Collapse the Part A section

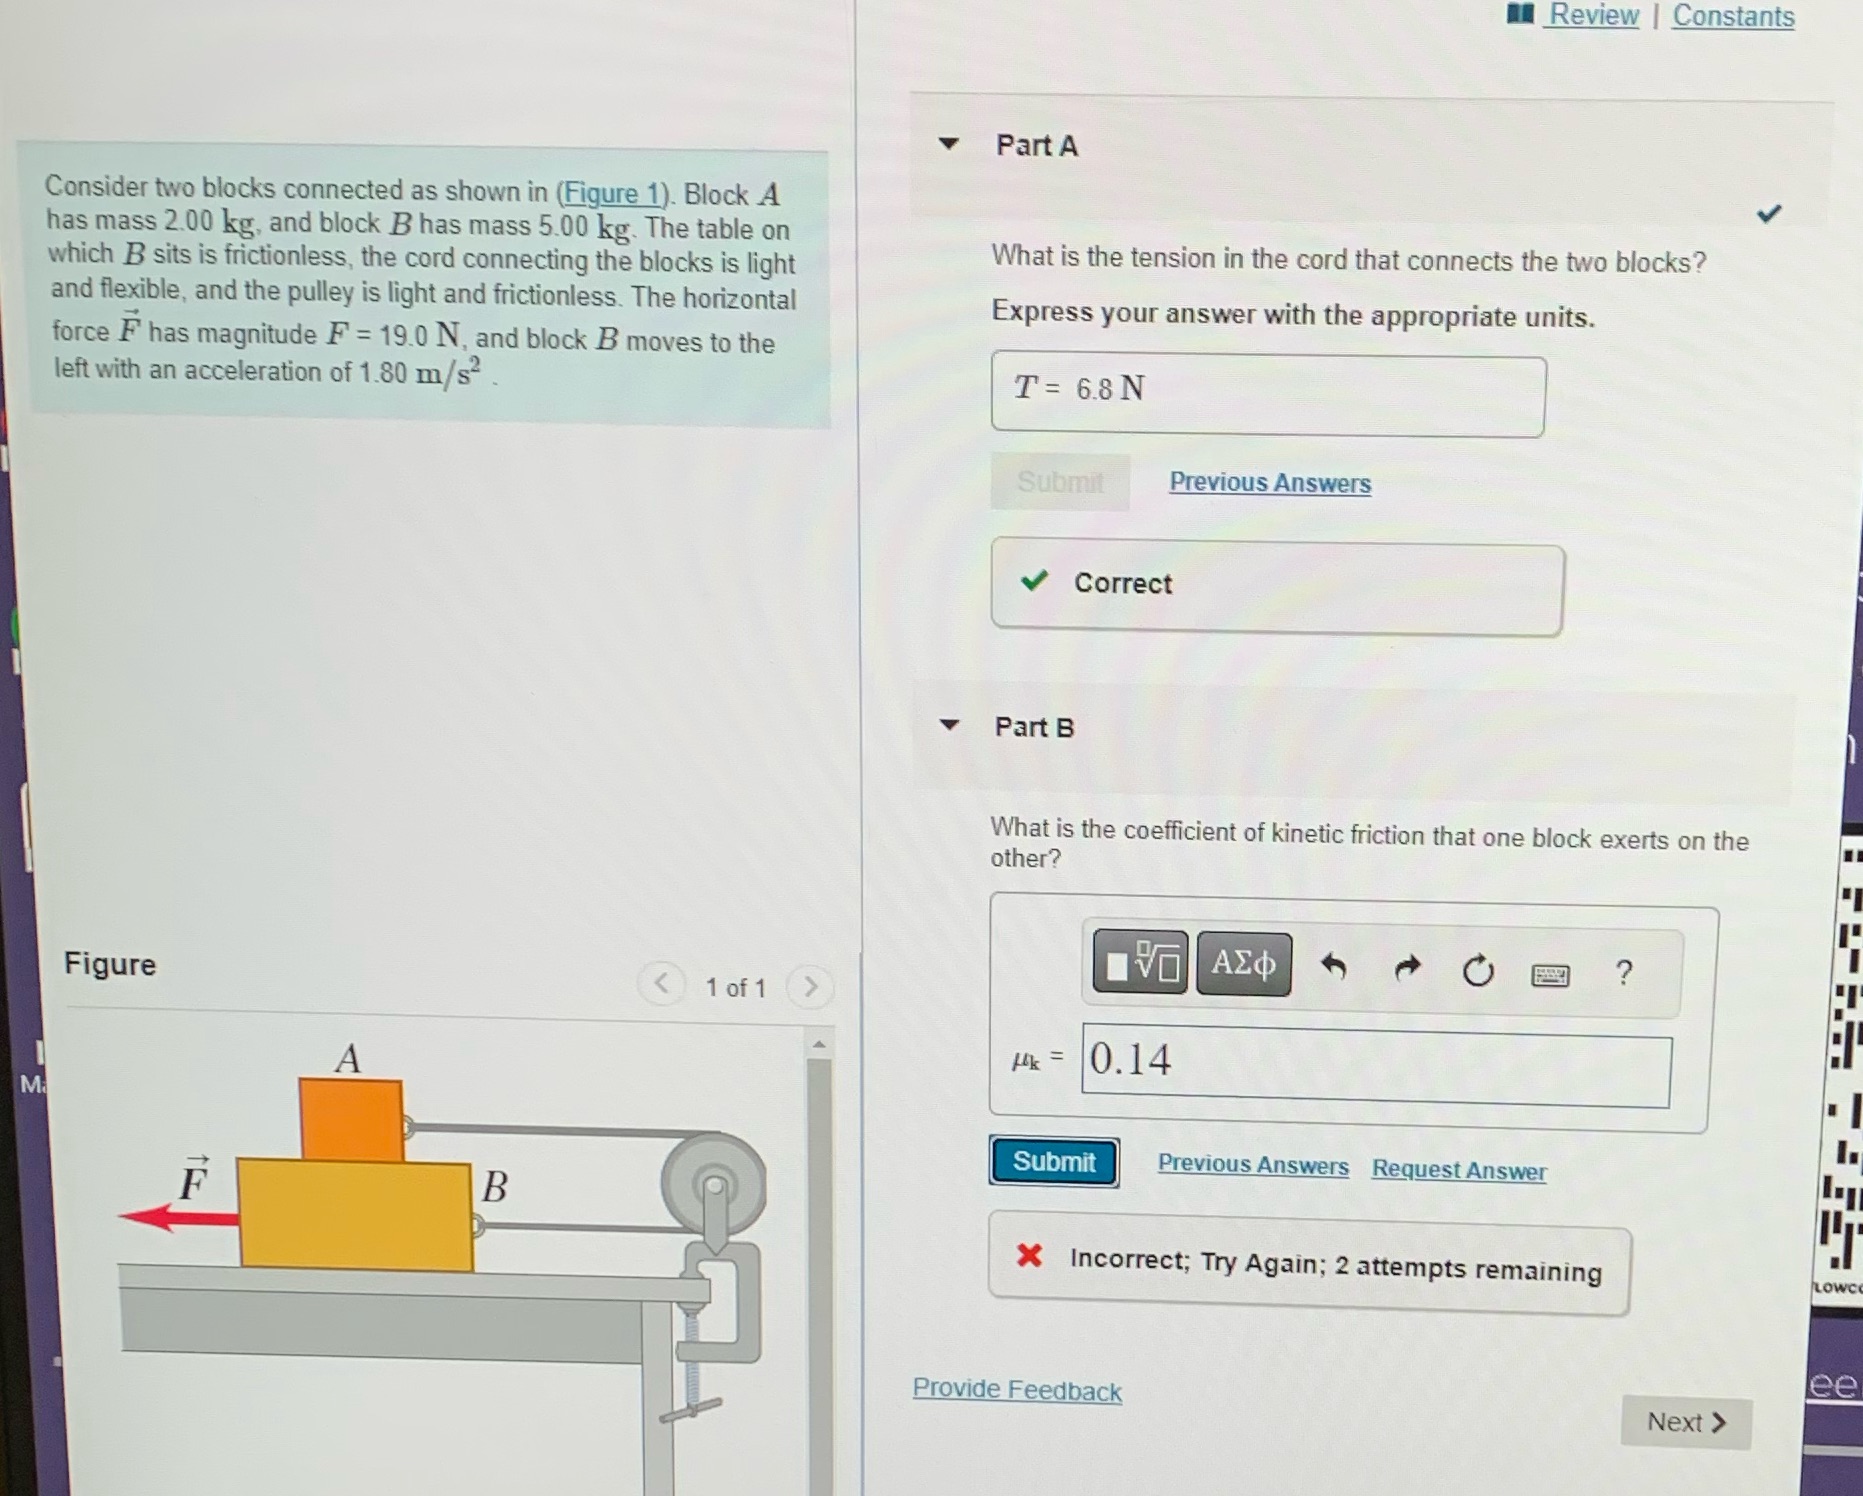(949, 146)
